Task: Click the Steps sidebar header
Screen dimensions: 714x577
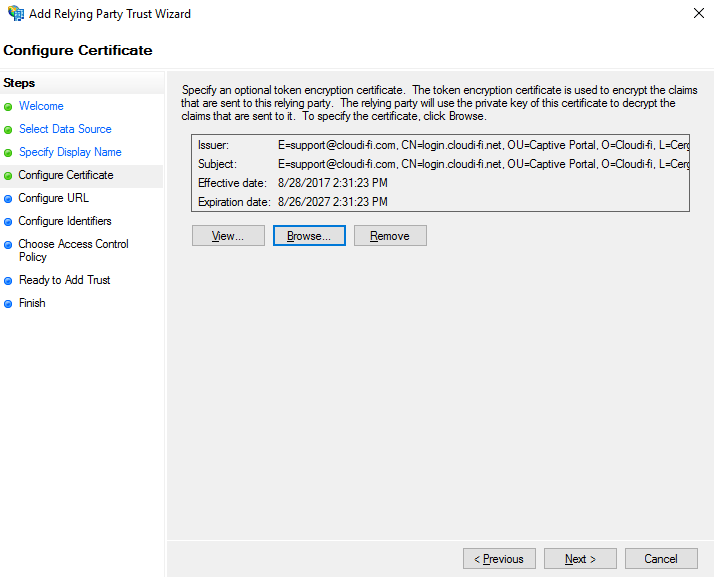Action: pos(19,83)
